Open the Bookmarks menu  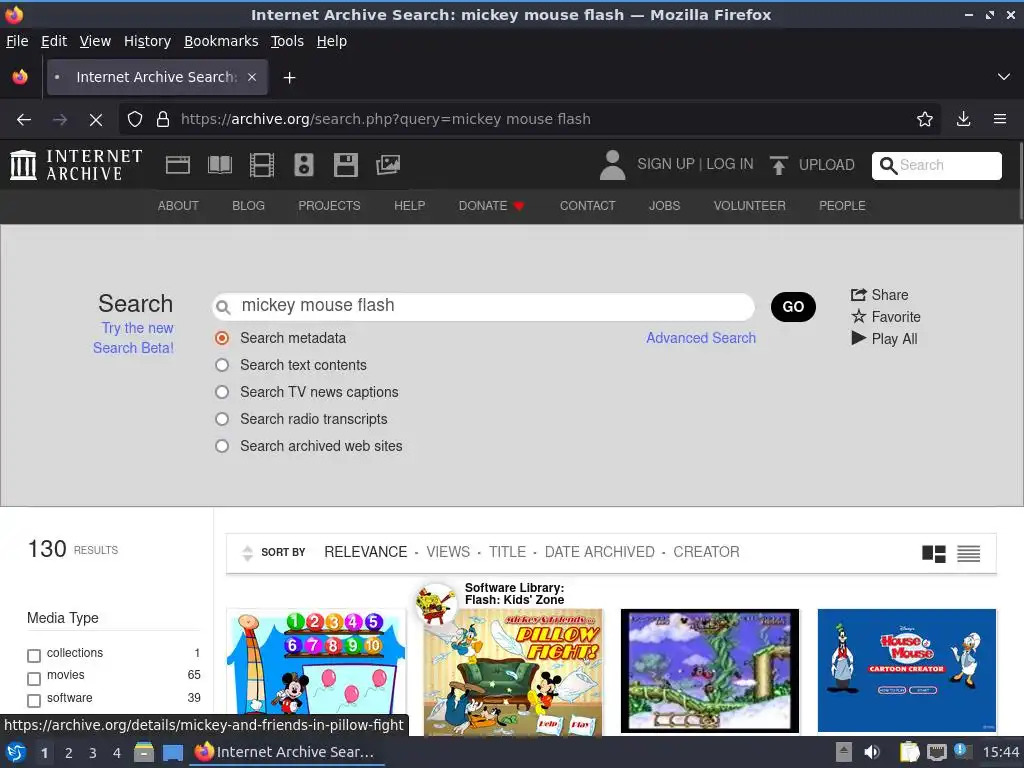[x=221, y=41]
